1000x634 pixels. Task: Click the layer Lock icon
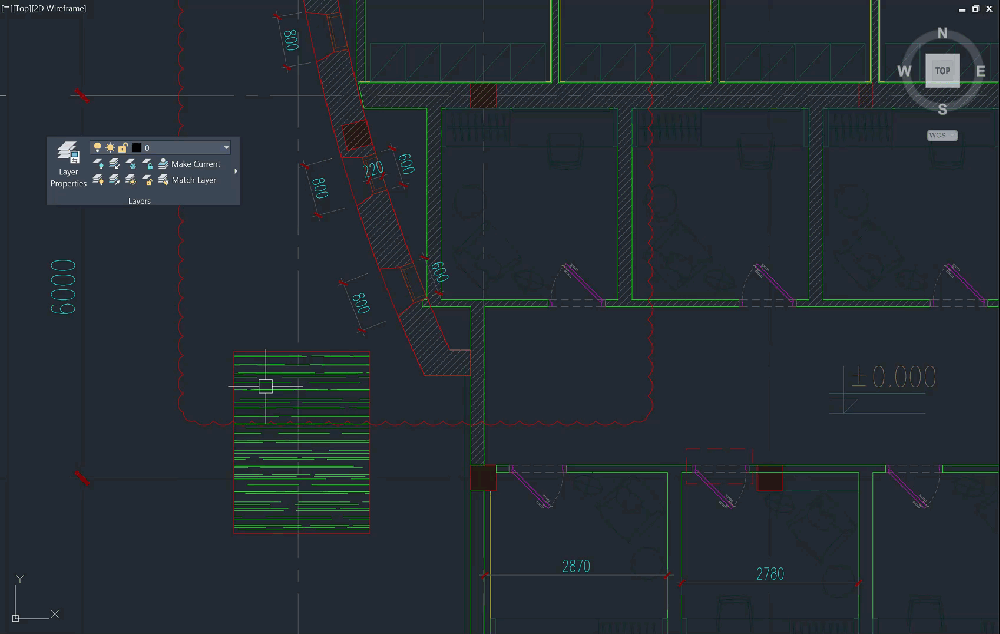click(x=147, y=164)
